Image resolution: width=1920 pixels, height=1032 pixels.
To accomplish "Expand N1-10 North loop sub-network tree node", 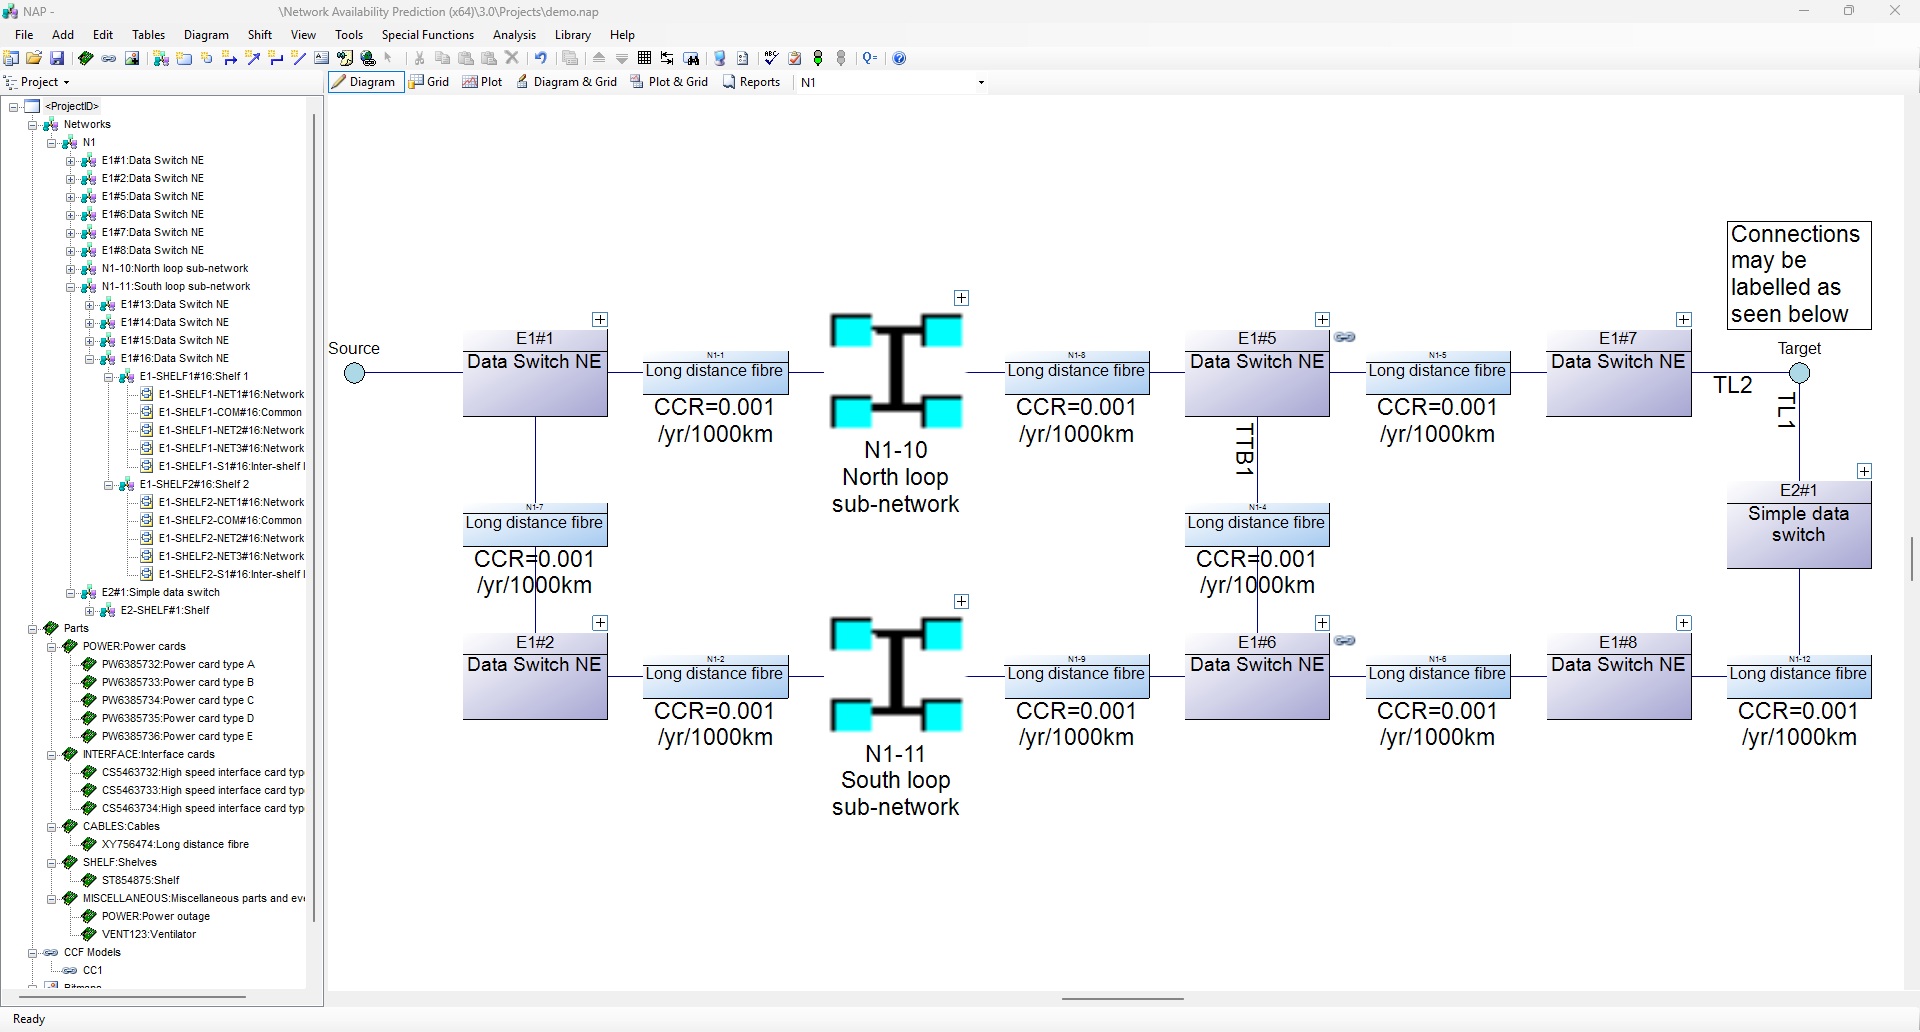I will point(71,269).
